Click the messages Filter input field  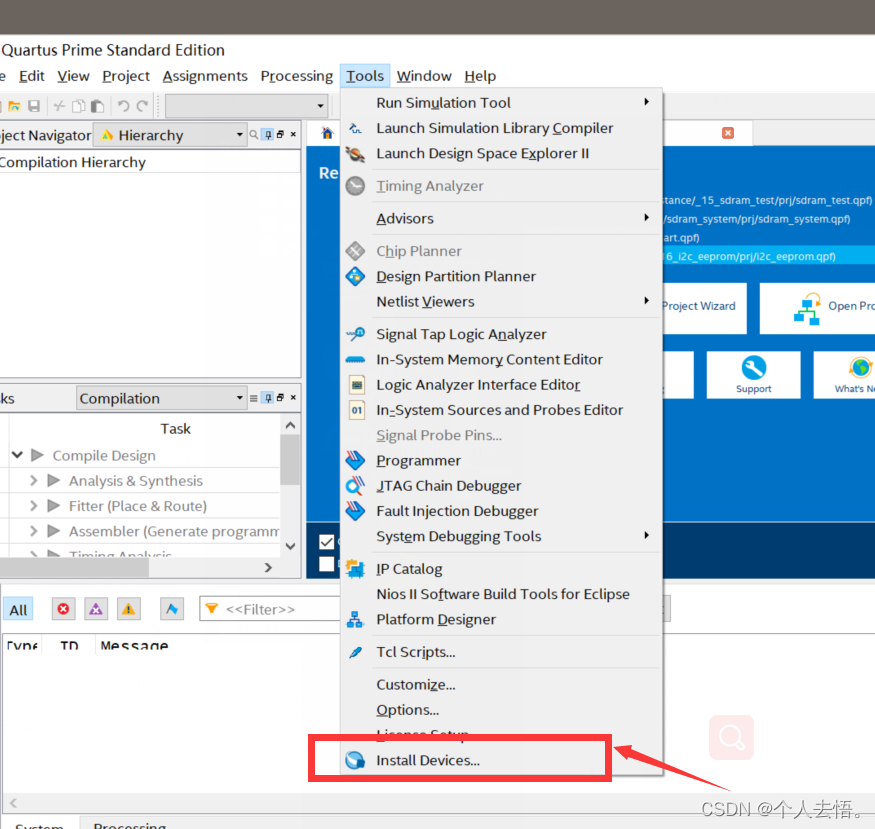pyautogui.click(x=270, y=609)
